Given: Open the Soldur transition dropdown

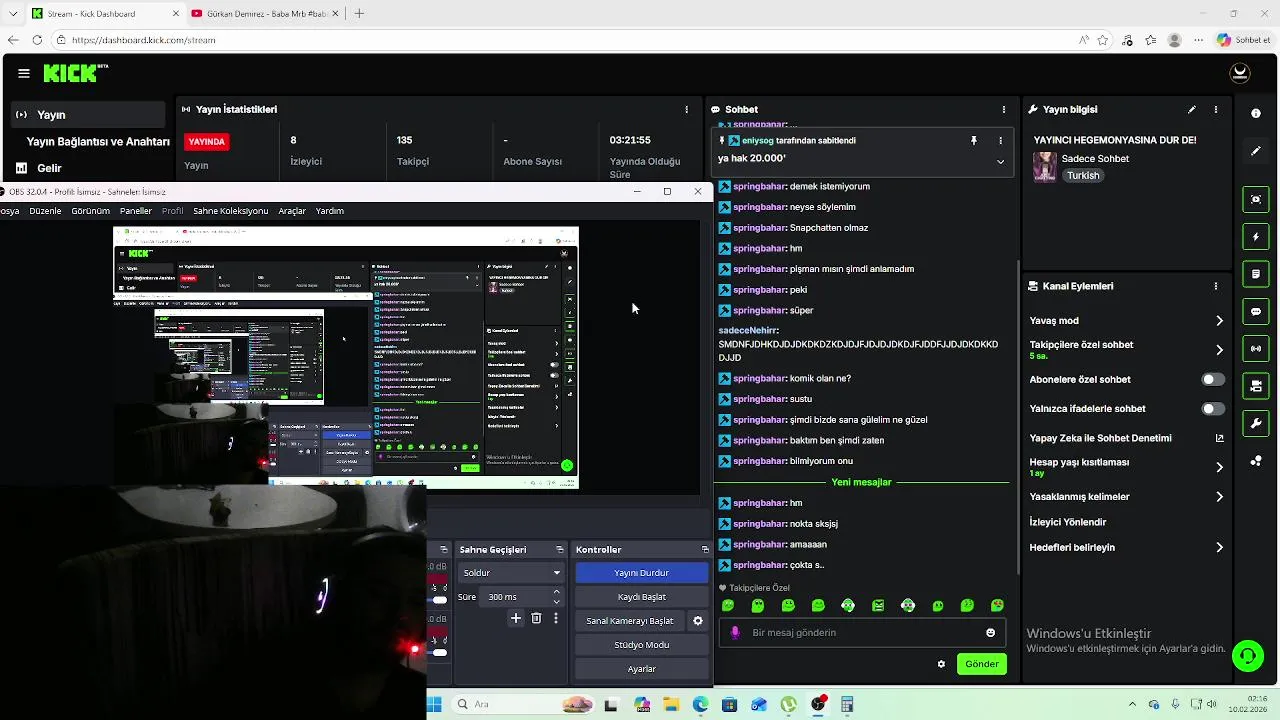Looking at the screenshot, I should point(512,573).
